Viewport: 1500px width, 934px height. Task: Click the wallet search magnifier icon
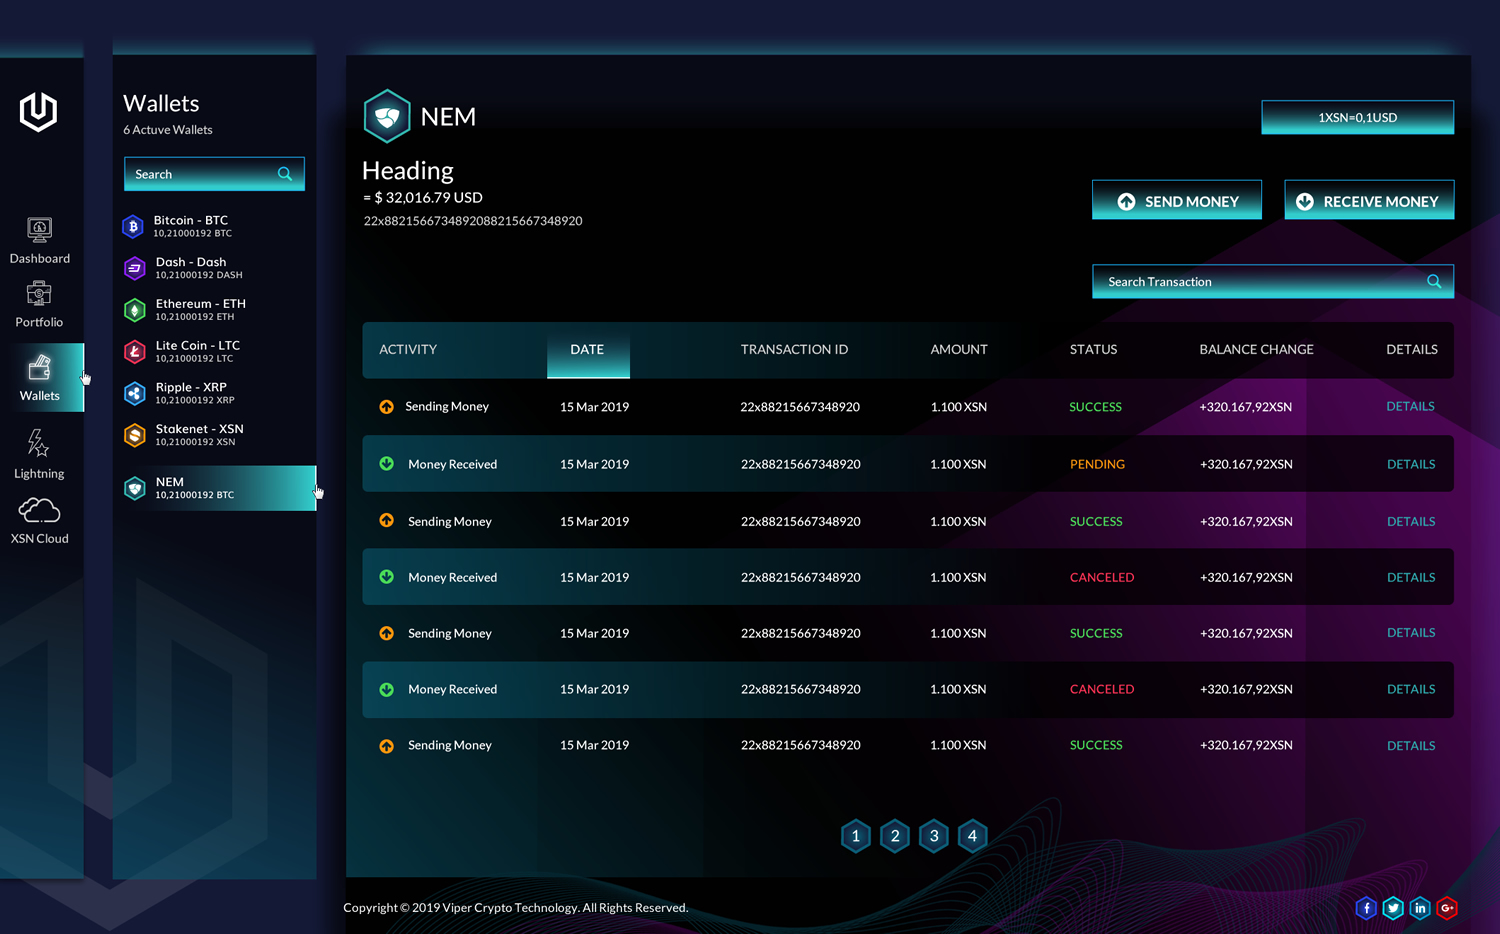(x=285, y=174)
